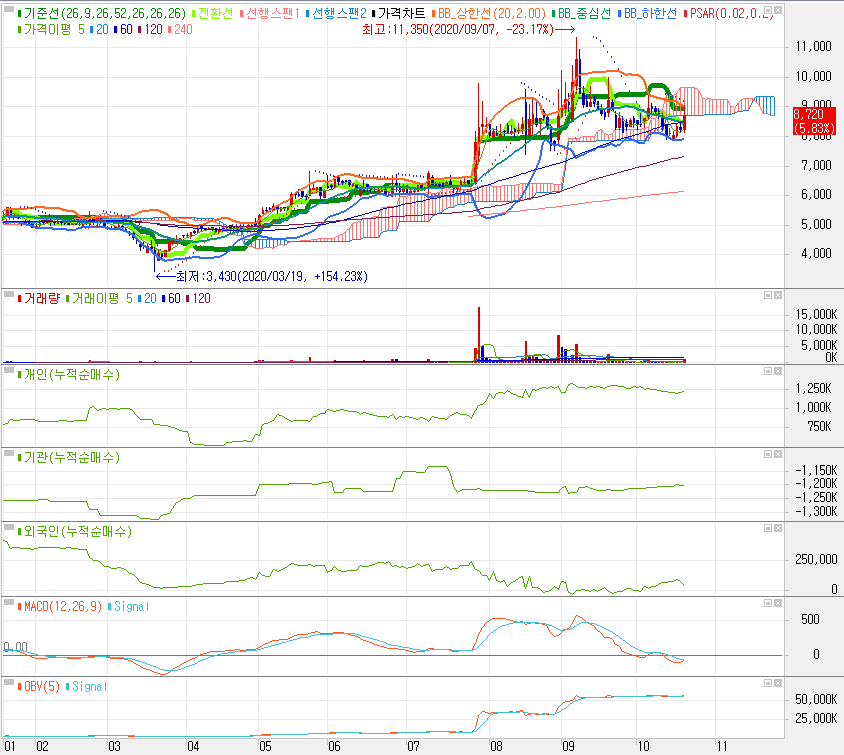The height and width of the screenshot is (755, 844).
Task: Select the 기준선(26,9,26,52,26,26,26) legend
Action: pyautogui.click(x=102, y=13)
